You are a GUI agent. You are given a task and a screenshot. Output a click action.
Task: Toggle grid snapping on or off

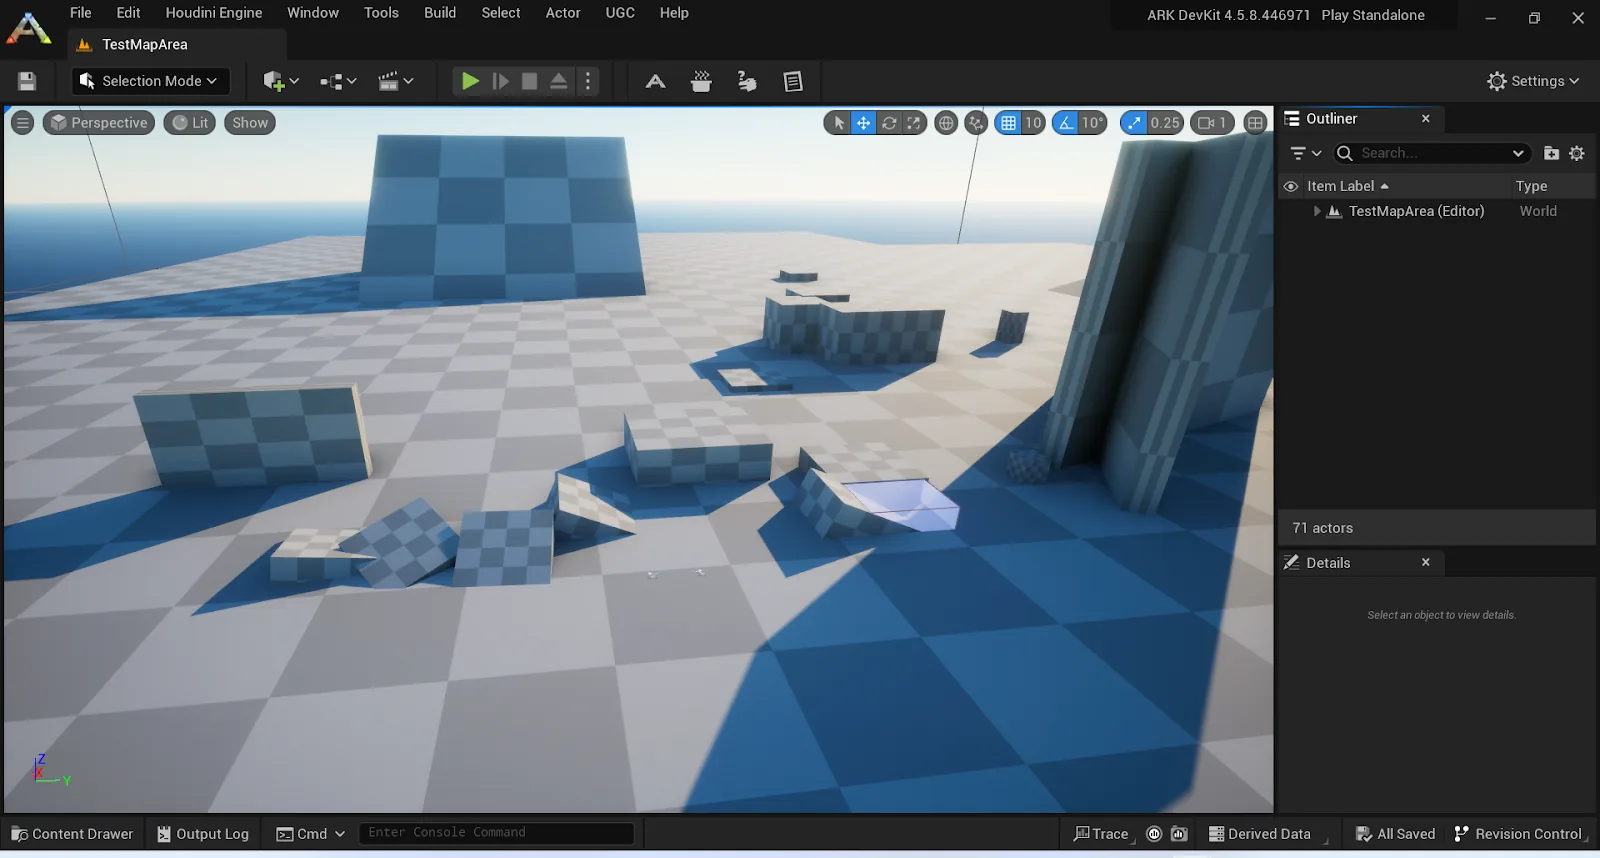[x=1008, y=123]
